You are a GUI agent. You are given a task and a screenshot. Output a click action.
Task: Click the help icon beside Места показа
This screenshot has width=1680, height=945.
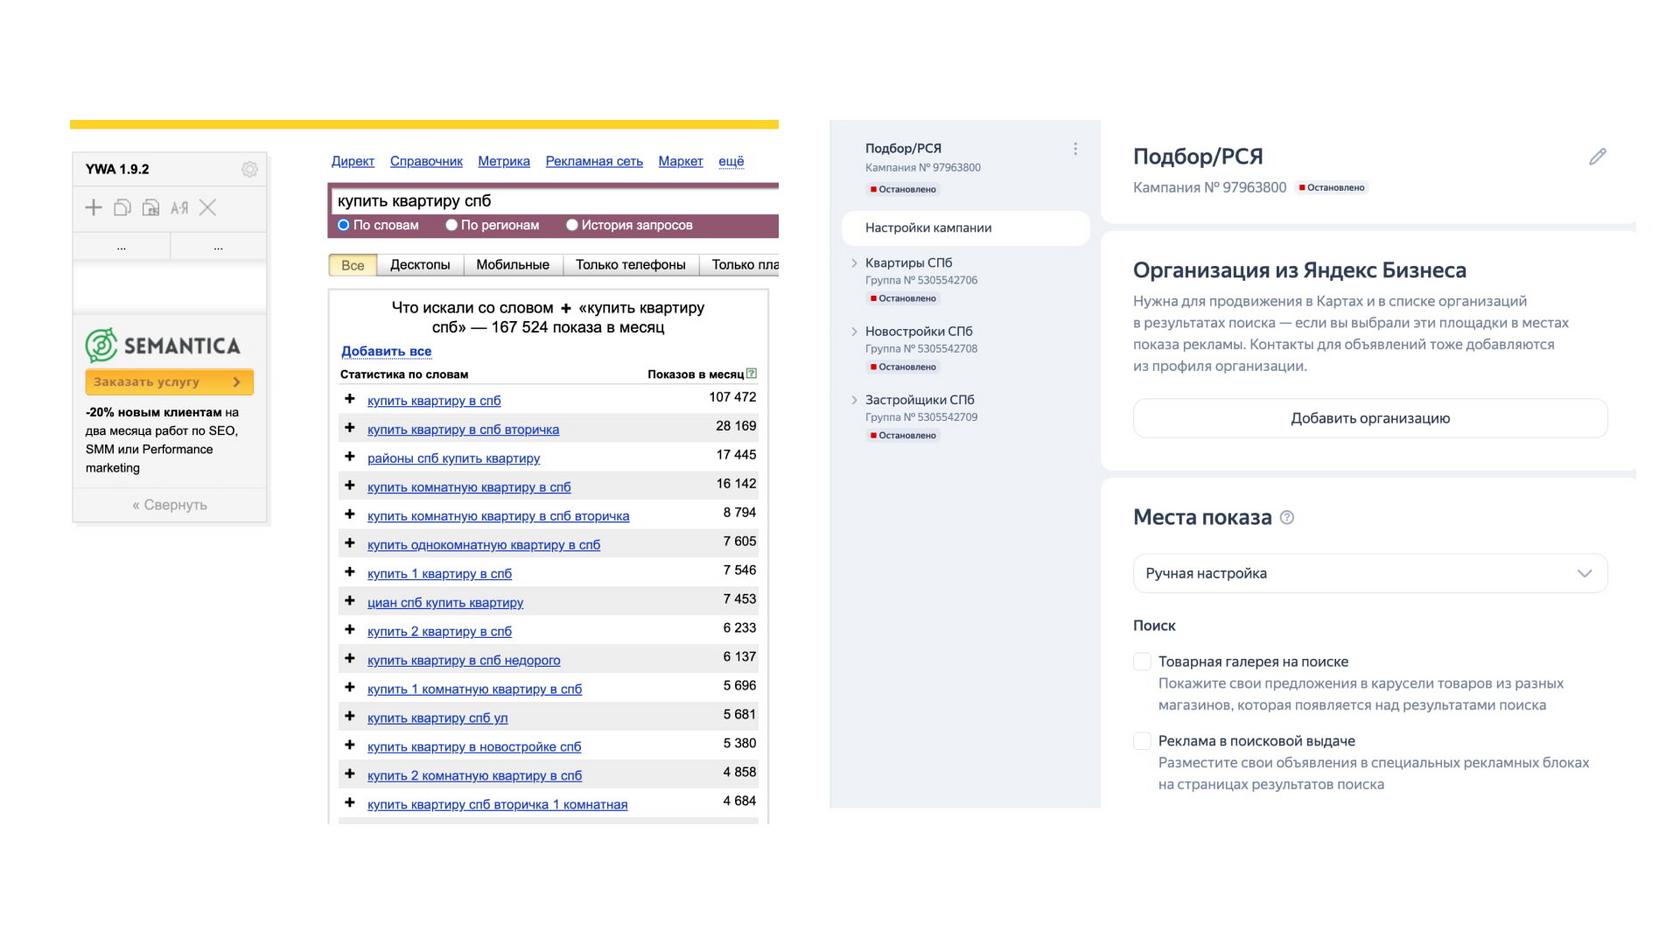[1287, 517]
